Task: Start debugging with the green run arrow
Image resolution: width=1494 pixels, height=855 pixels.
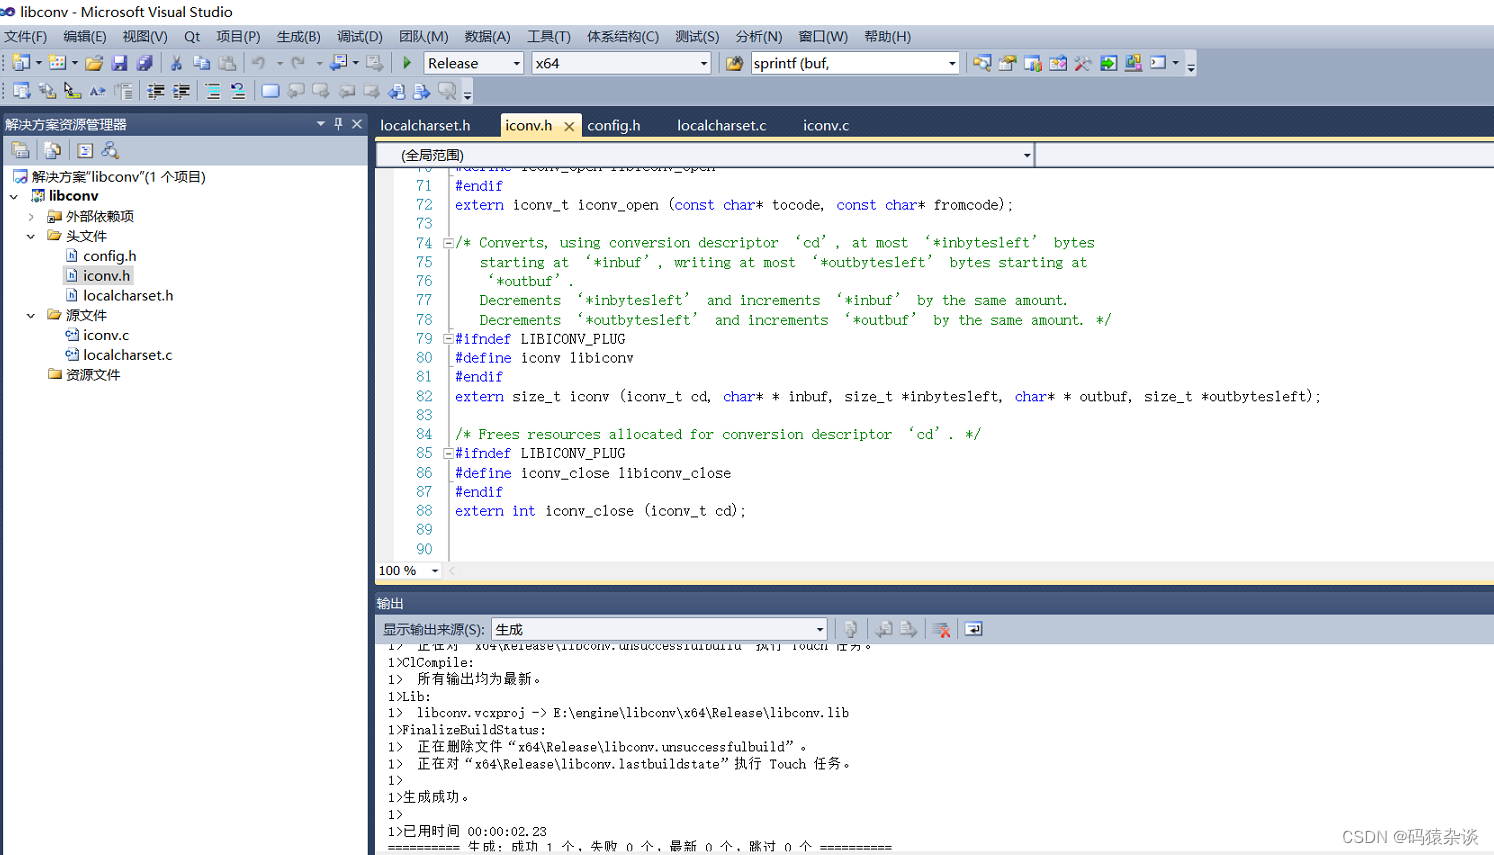Action: (406, 62)
